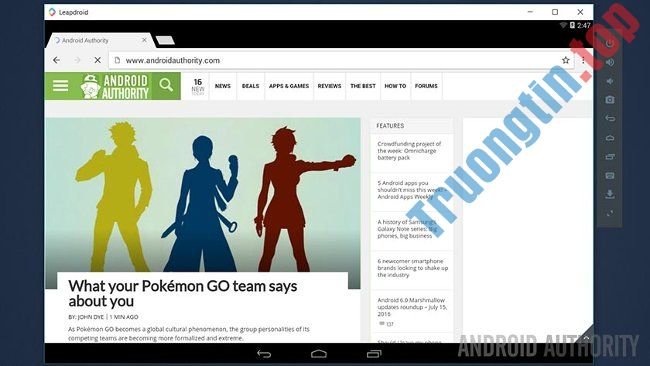Image resolution: width=650 pixels, height=366 pixels.
Task: Click the 137 comments count
Action: [x=386, y=324]
